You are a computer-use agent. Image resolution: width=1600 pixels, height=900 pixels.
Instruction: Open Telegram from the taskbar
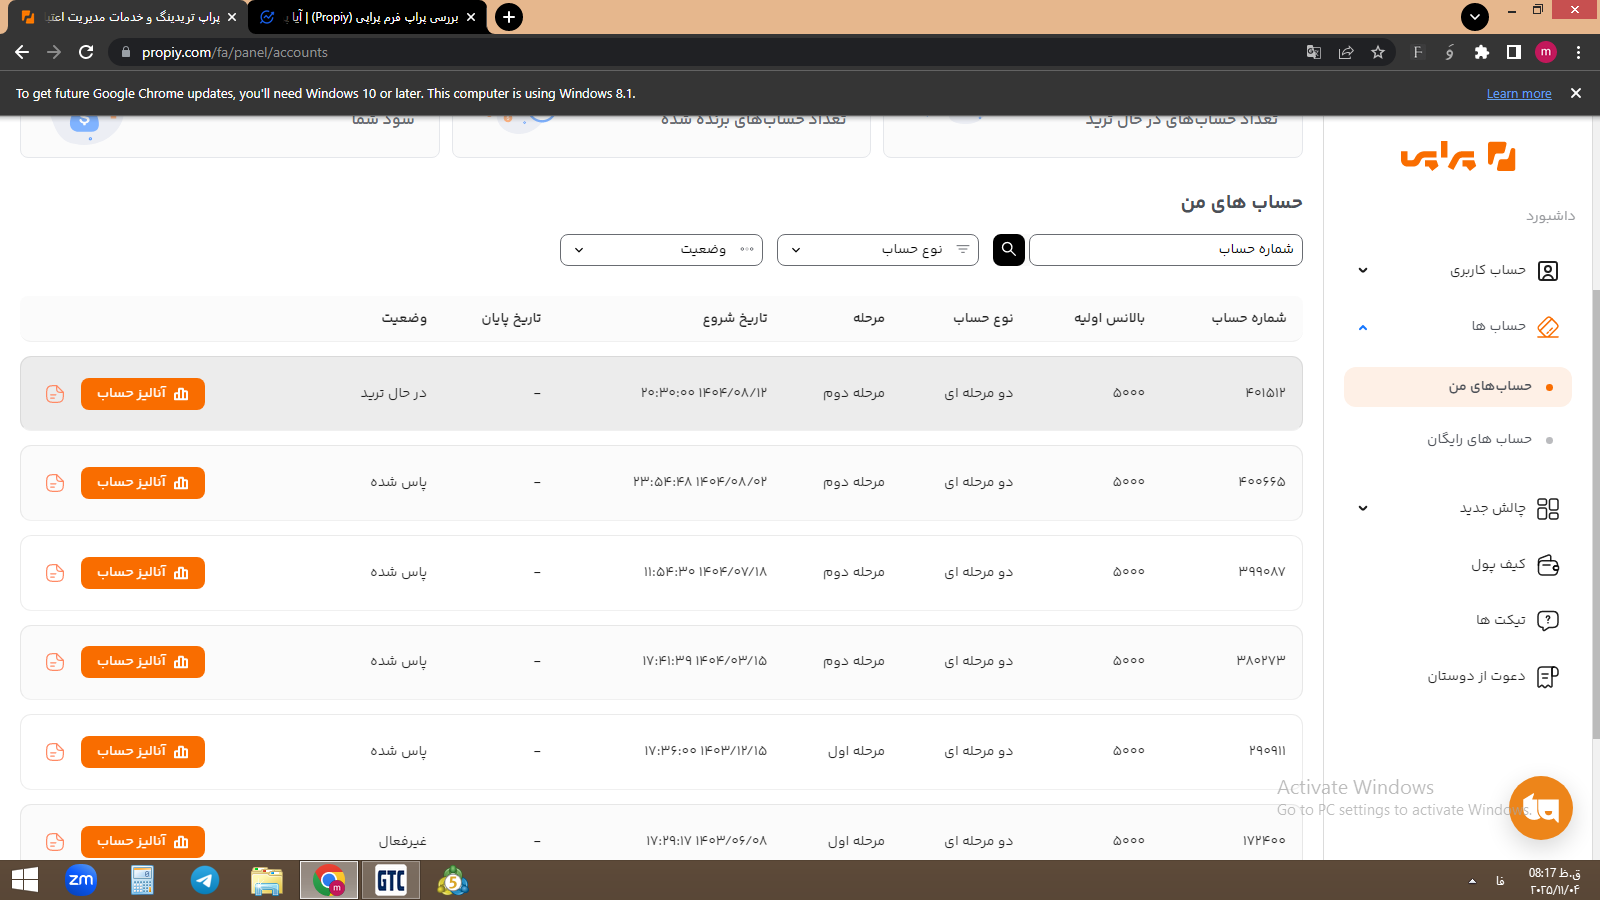pos(205,880)
